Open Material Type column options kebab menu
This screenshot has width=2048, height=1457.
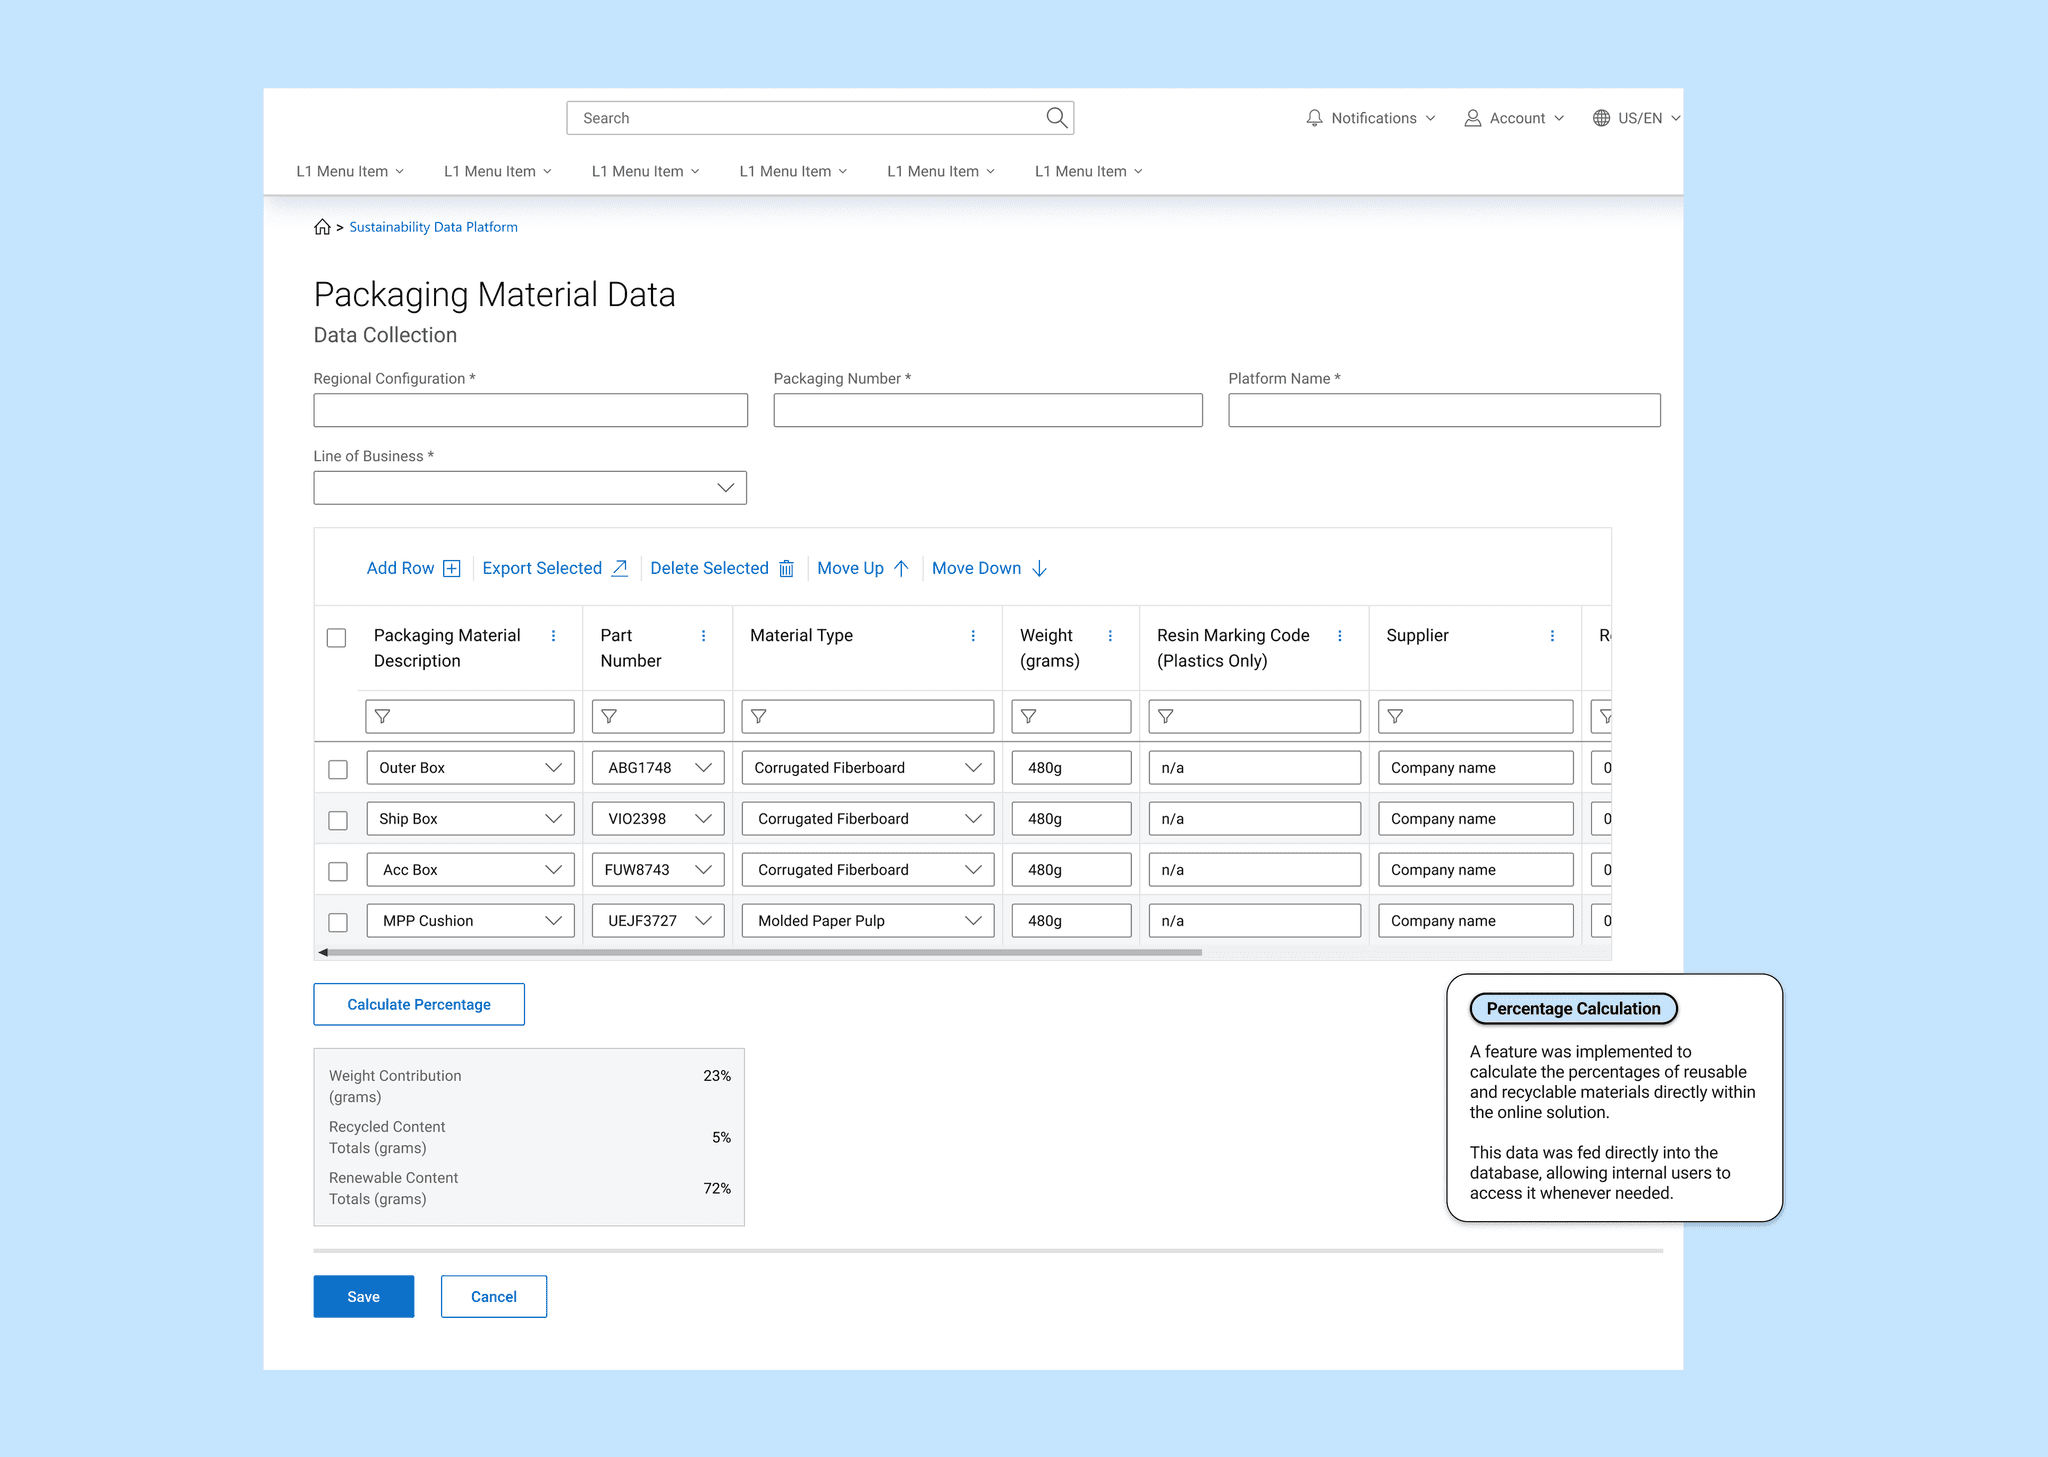[973, 636]
